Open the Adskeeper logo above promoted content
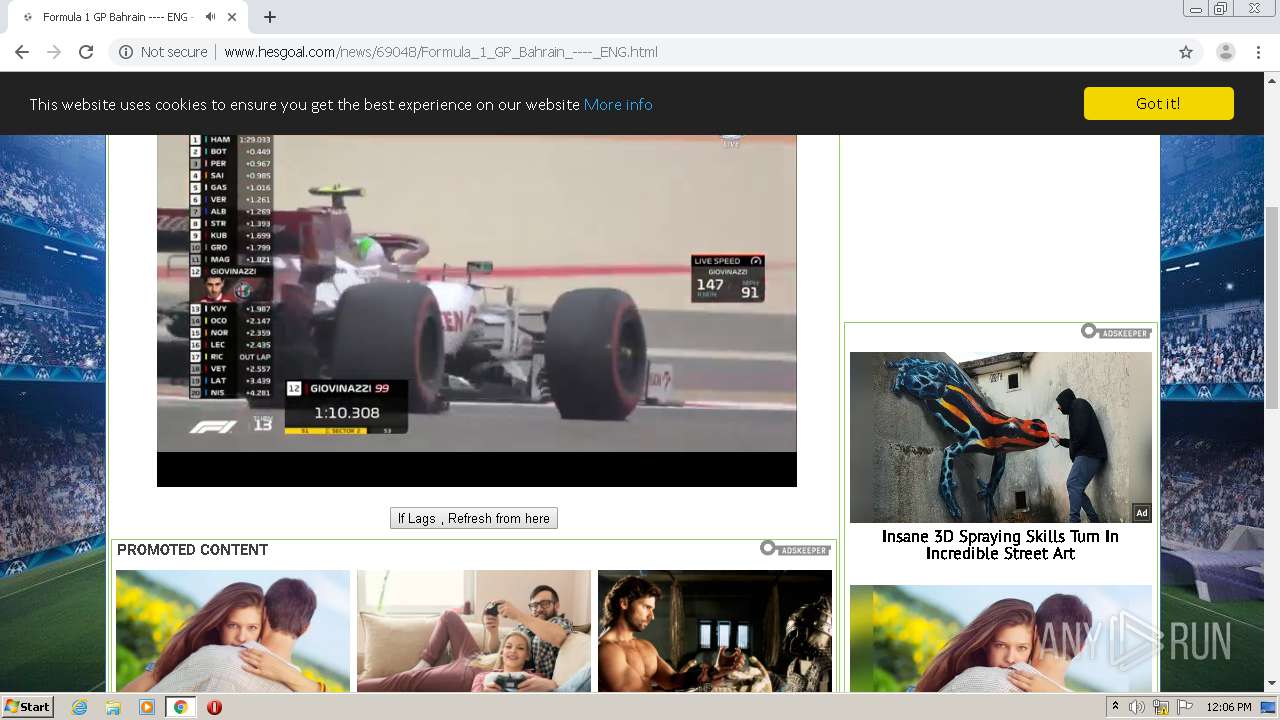This screenshot has height=720, width=1280. pyautogui.click(x=795, y=548)
